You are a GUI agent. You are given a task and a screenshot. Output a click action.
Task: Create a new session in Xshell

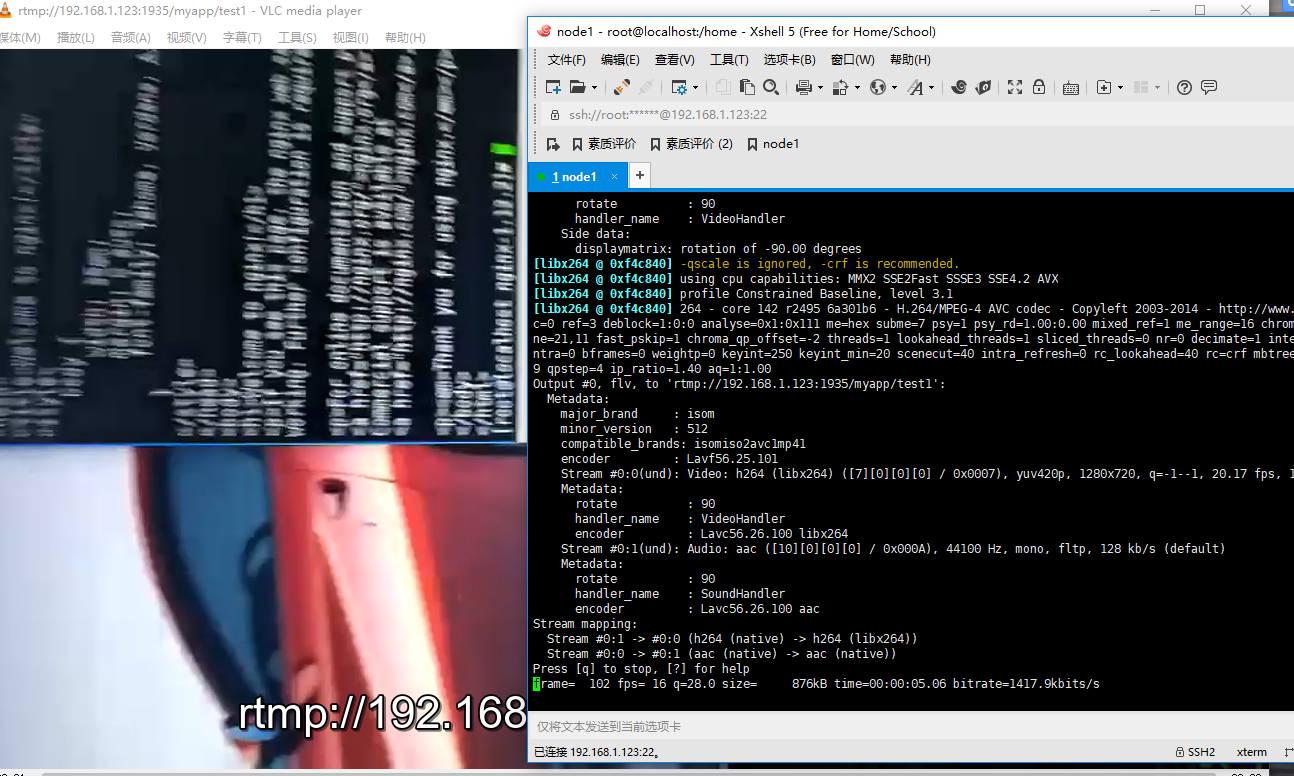click(x=553, y=87)
